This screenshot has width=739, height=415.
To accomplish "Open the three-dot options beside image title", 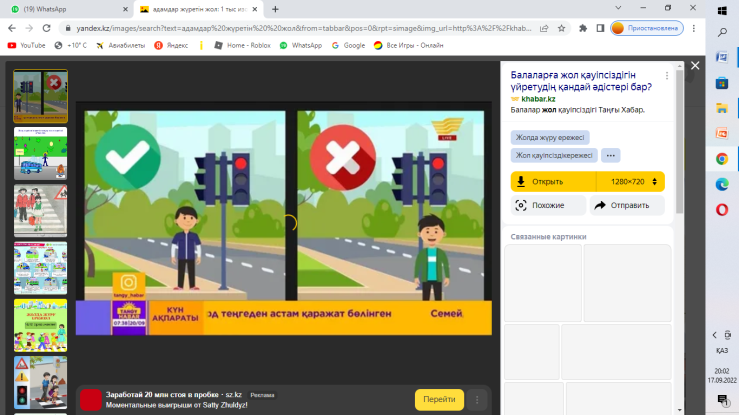I will point(667,76).
